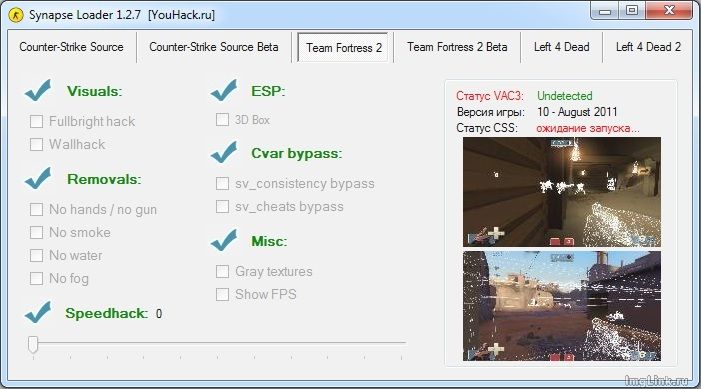This screenshot has width=701, height=389.
Task: Enable the Wallhack checkbox
Action: coord(36,144)
